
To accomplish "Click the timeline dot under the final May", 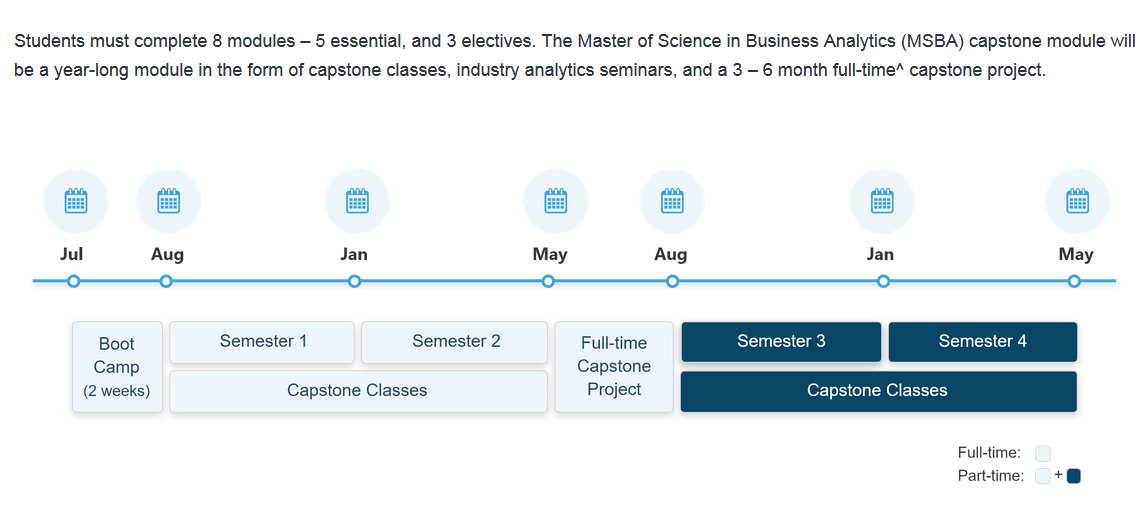I will tap(1074, 282).
